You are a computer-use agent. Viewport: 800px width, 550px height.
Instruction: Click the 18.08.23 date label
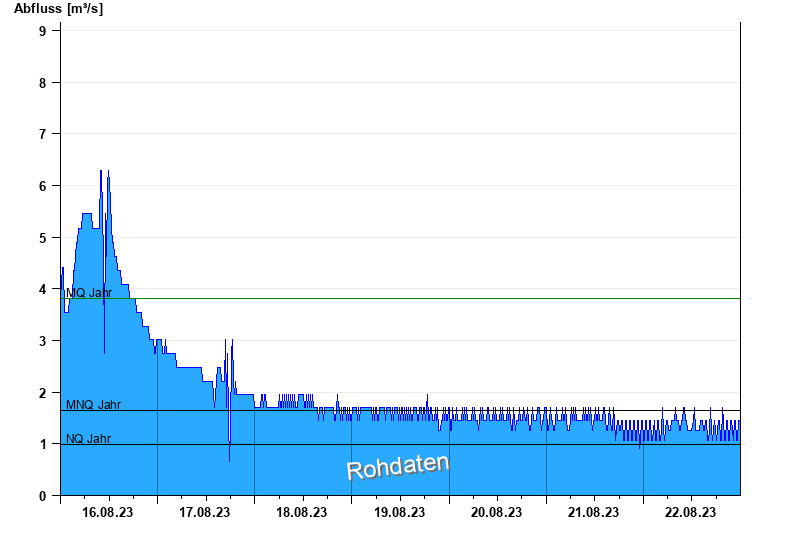pyautogui.click(x=302, y=512)
